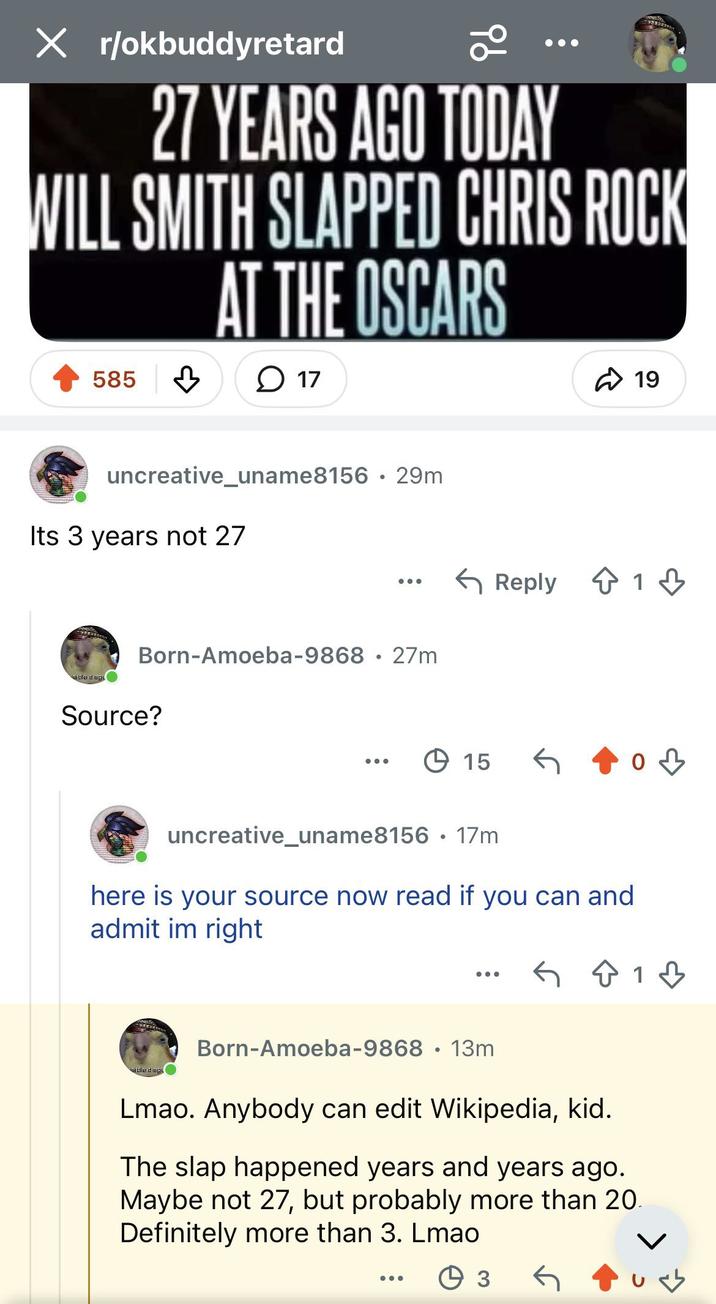Tap the overflow dots on the Source comment

pos(377,761)
